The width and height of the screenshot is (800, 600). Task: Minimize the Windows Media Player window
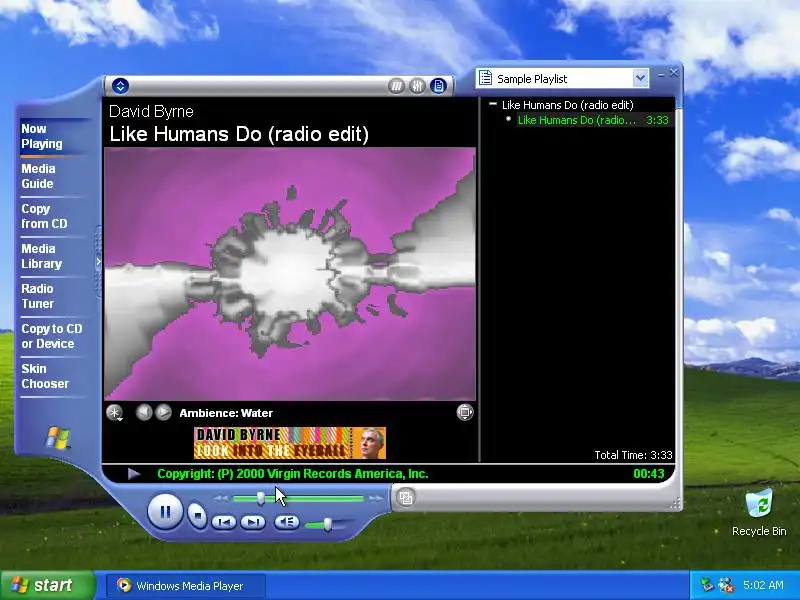(x=661, y=75)
